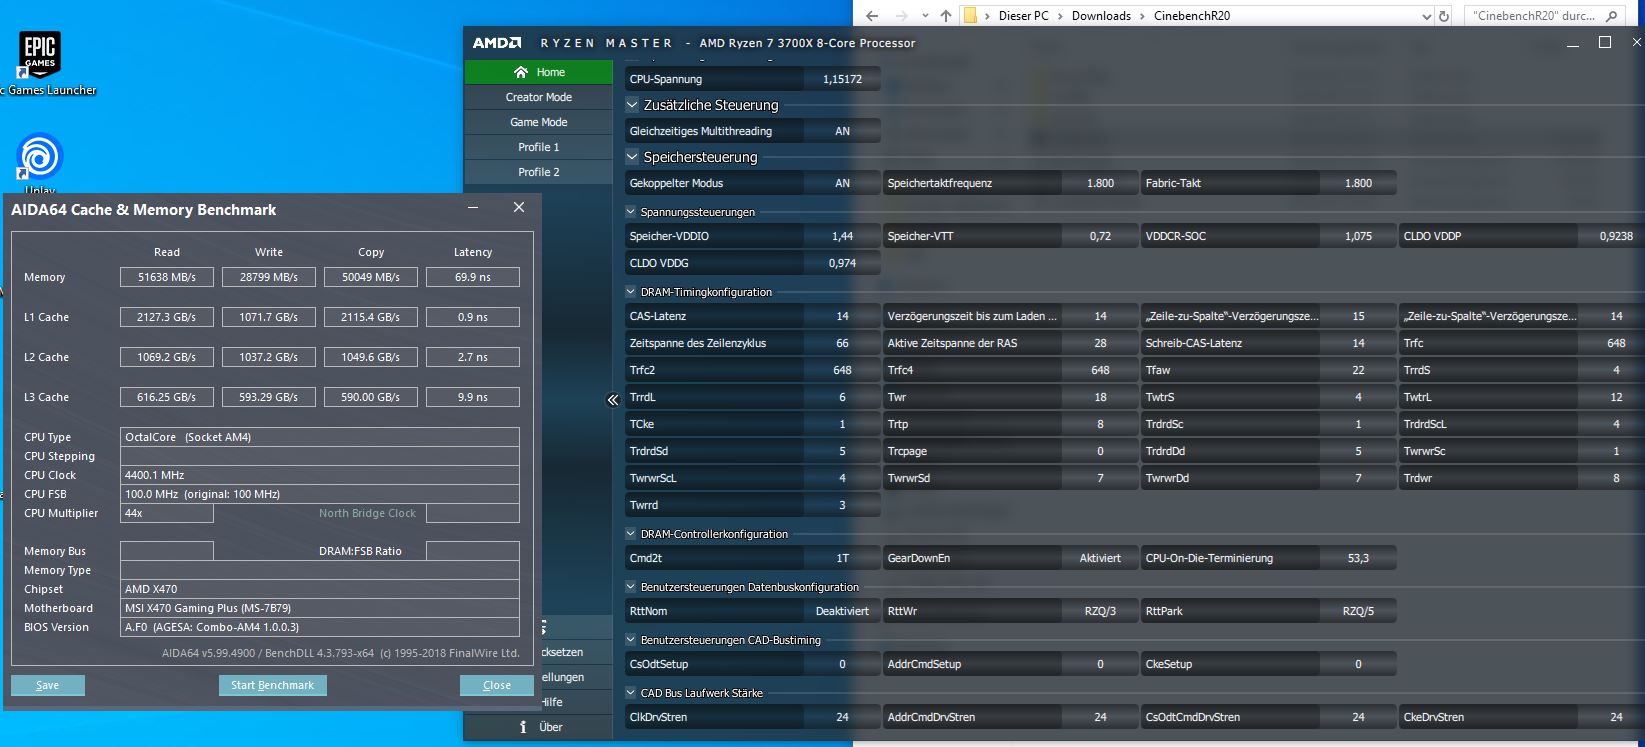Collapse Benutzersteuerungen CAD-Bustiming section
1645x747 pixels.
tap(631, 640)
